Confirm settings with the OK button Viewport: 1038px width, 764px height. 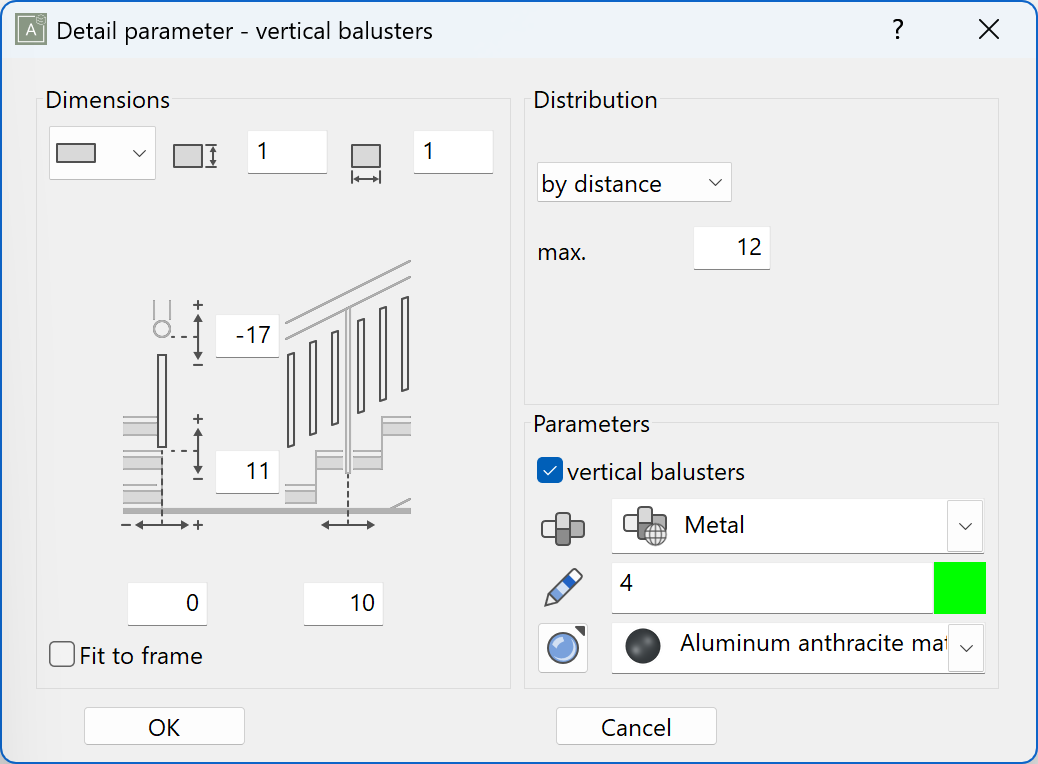coord(163,726)
